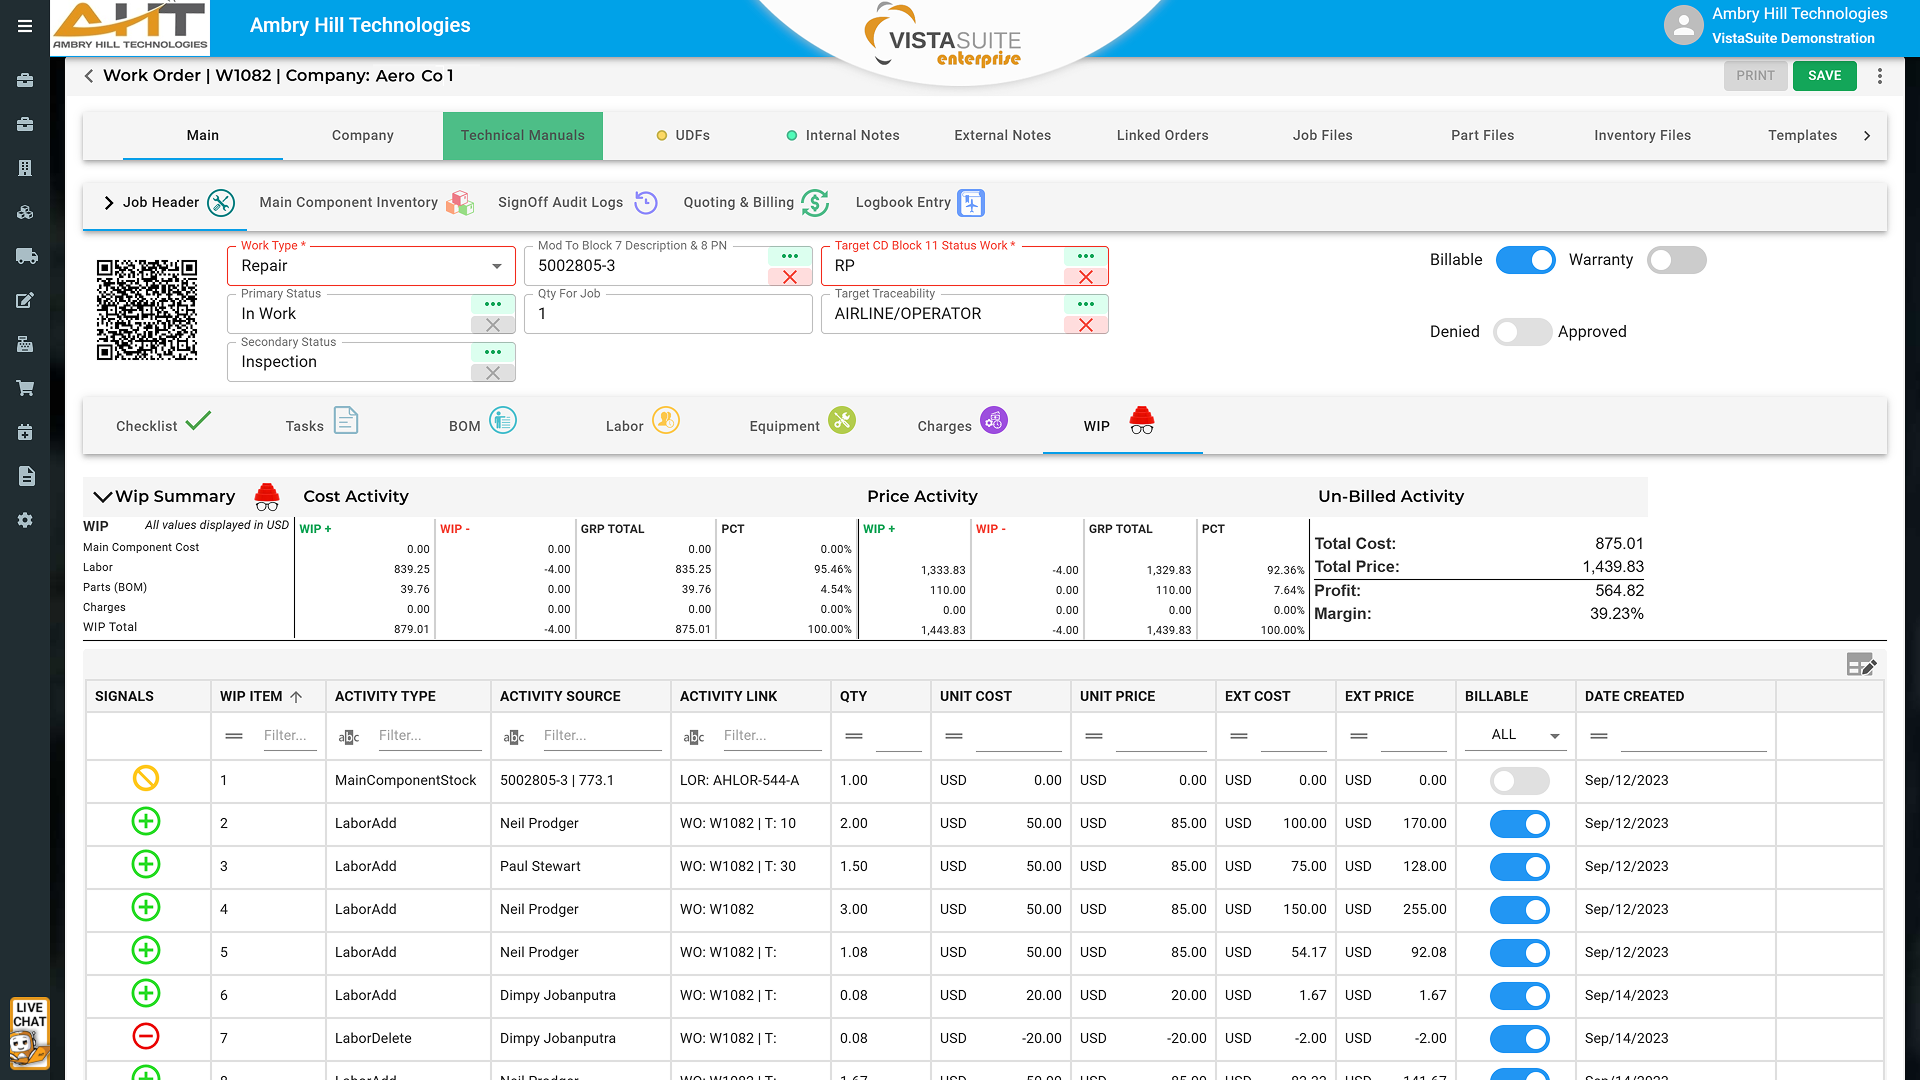Image resolution: width=1920 pixels, height=1080 pixels.
Task: Open the Live Chat widget
Action: (29, 1033)
